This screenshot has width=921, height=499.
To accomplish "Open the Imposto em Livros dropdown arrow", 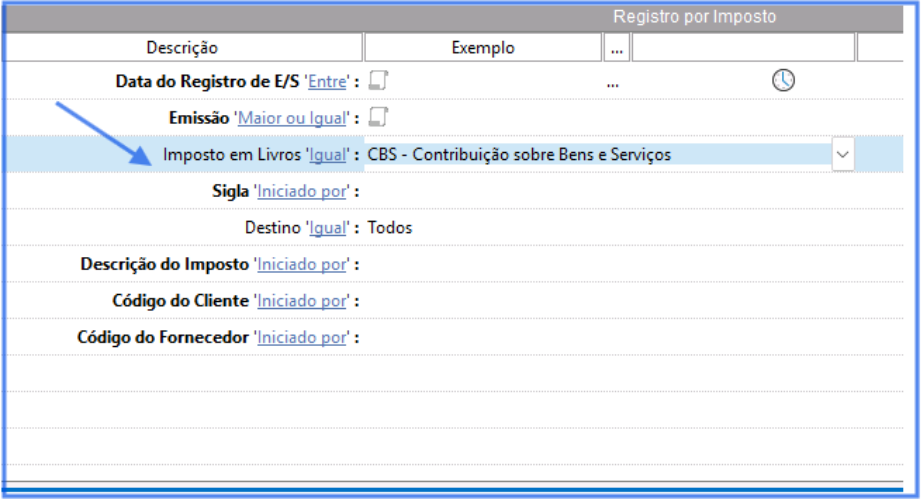I will point(842,154).
